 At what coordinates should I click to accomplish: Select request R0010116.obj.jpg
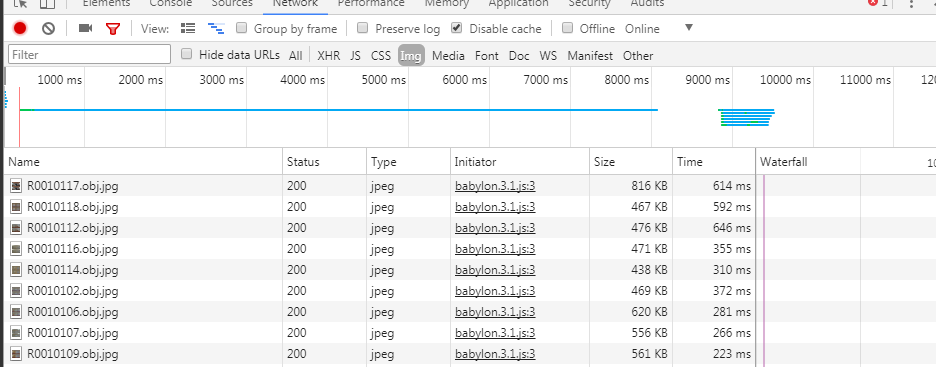tap(73, 249)
